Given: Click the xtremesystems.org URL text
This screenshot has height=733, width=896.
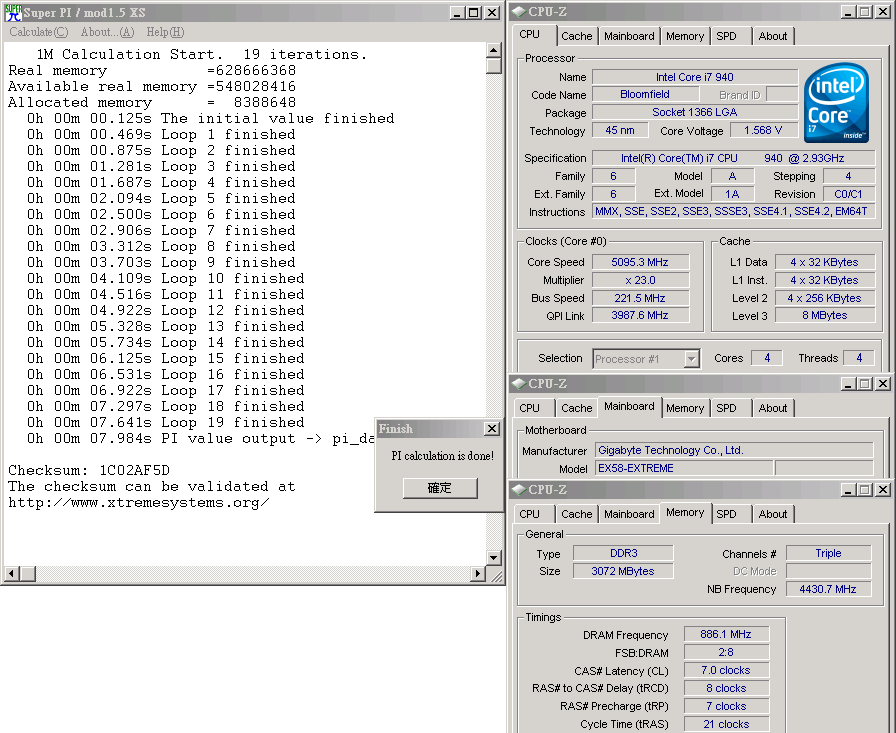Looking at the screenshot, I should (139, 503).
